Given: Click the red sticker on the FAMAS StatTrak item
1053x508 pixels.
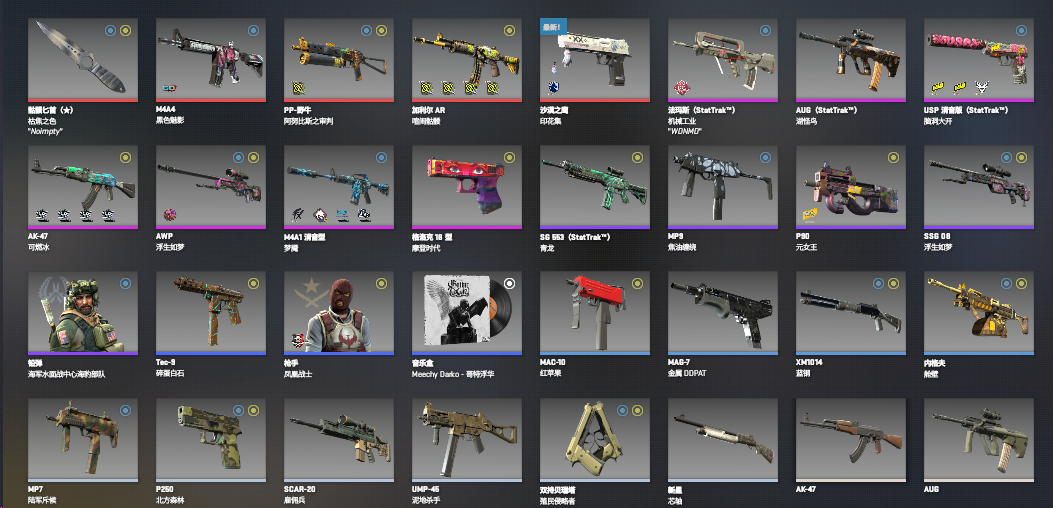Looking at the screenshot, I should point(682,88).
